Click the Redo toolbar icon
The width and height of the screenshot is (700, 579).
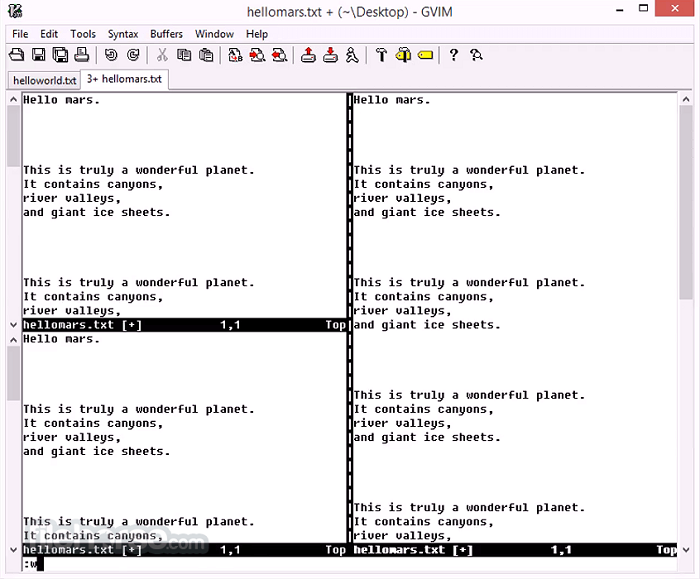[133, 55]
